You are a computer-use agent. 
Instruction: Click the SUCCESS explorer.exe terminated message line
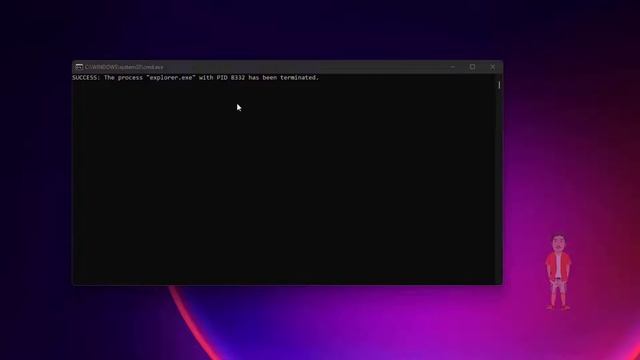tap(196, 78)
